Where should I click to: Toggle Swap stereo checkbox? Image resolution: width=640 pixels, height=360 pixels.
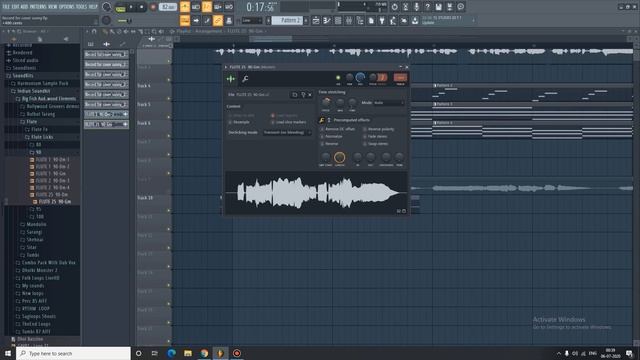point(364,144)
